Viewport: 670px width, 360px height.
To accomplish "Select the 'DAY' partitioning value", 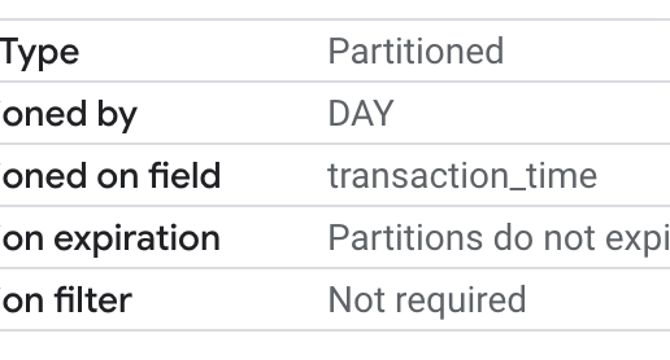I will tap(361, 114).
